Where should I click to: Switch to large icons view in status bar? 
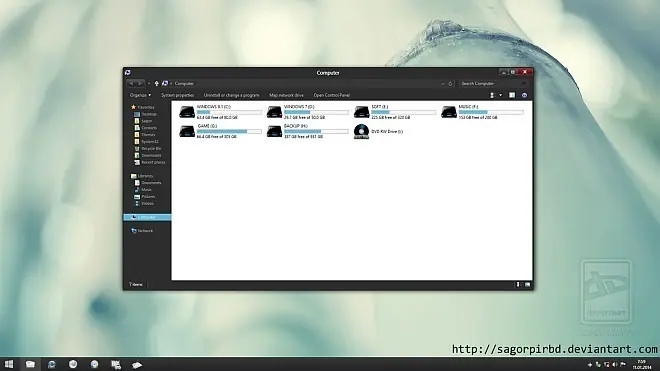(527, 285)
